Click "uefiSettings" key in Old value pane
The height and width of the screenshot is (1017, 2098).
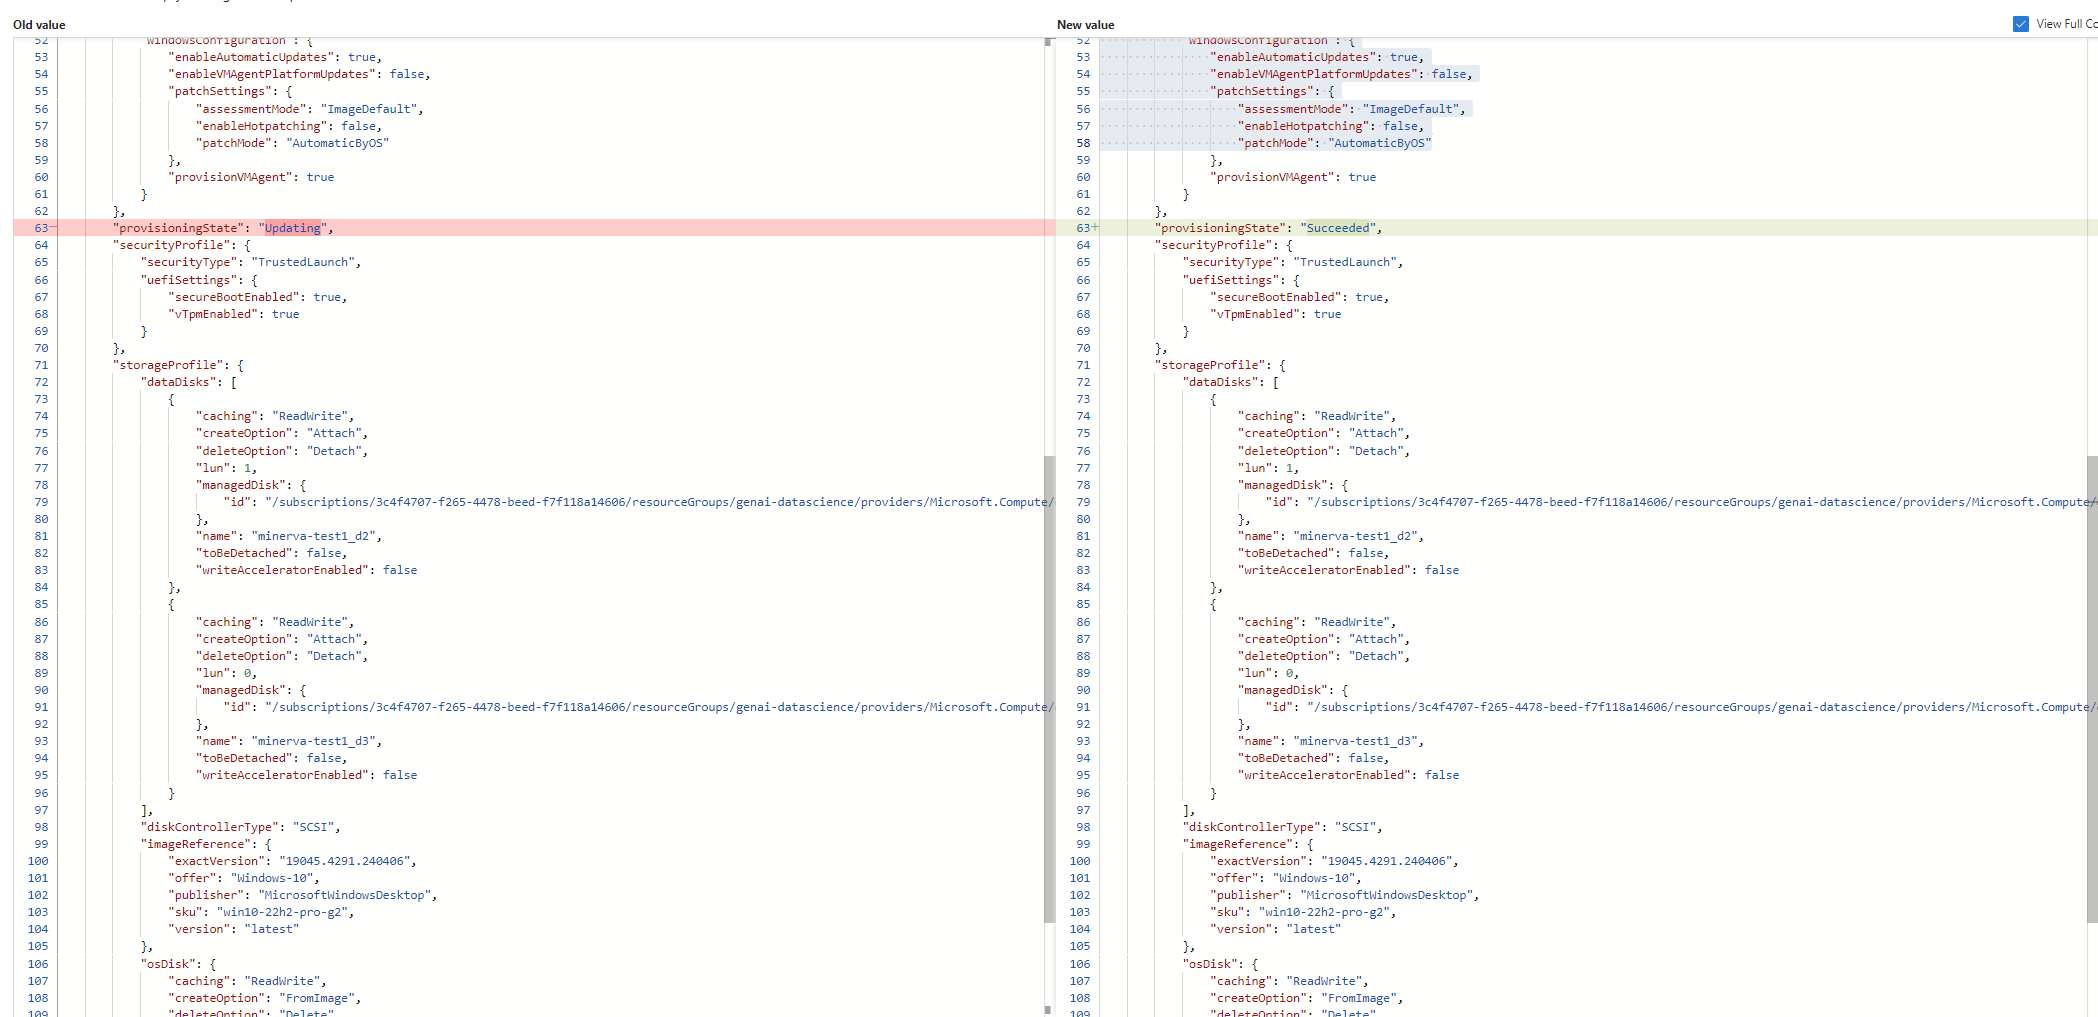(x=189, y=280)
